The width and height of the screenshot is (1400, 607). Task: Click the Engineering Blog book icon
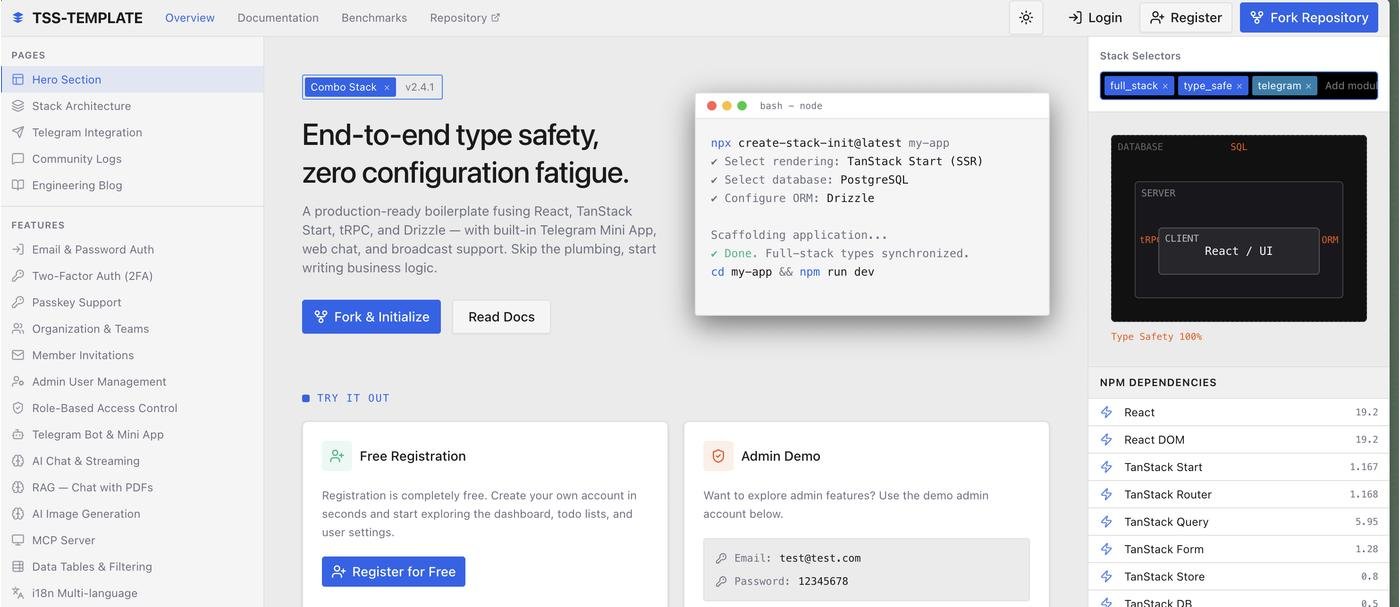tap(18, 185)
